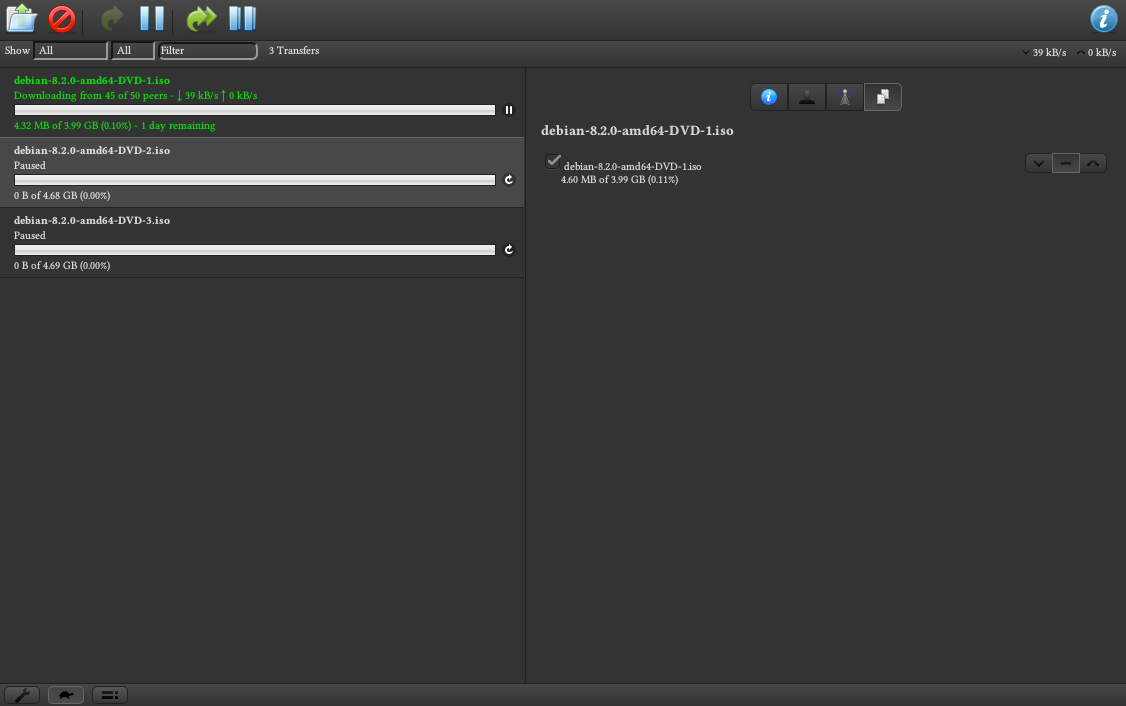Pause the debian DVD-1 torrent
Image resolution: width=1126 pixels, height=706 pixels.
coord(508,110)
